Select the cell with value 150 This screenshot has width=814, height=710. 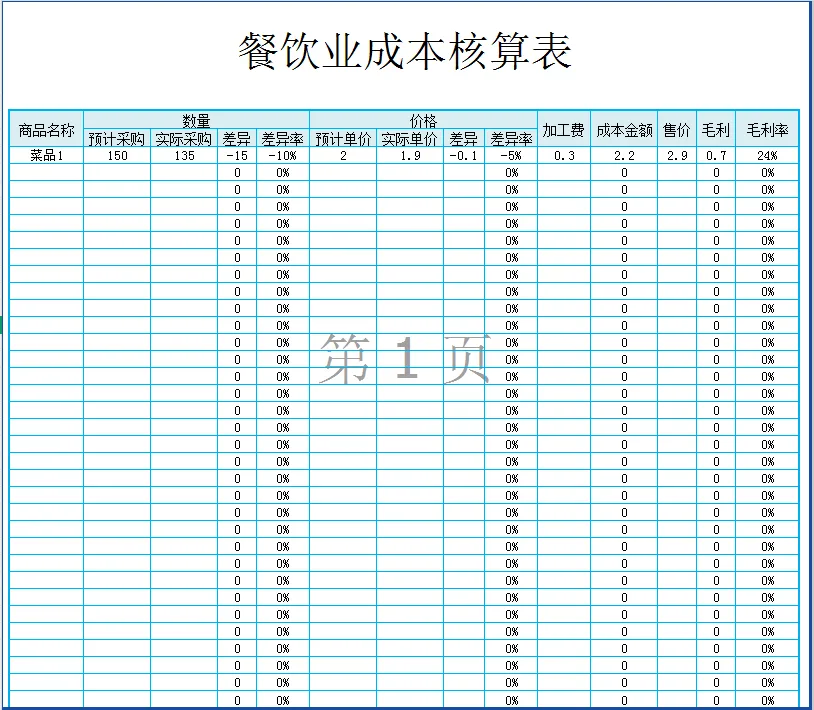coord(117,155)
